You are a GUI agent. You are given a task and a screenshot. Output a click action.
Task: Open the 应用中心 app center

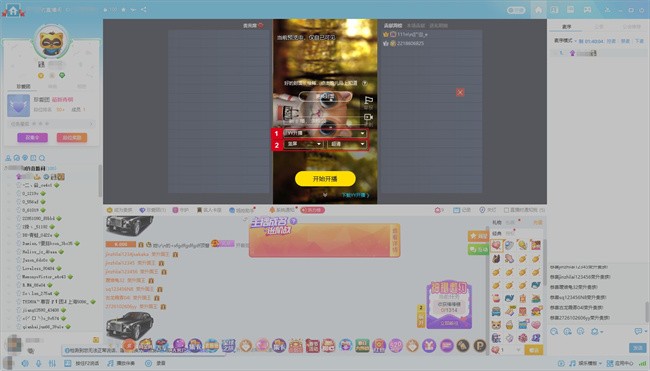(620, 363)
